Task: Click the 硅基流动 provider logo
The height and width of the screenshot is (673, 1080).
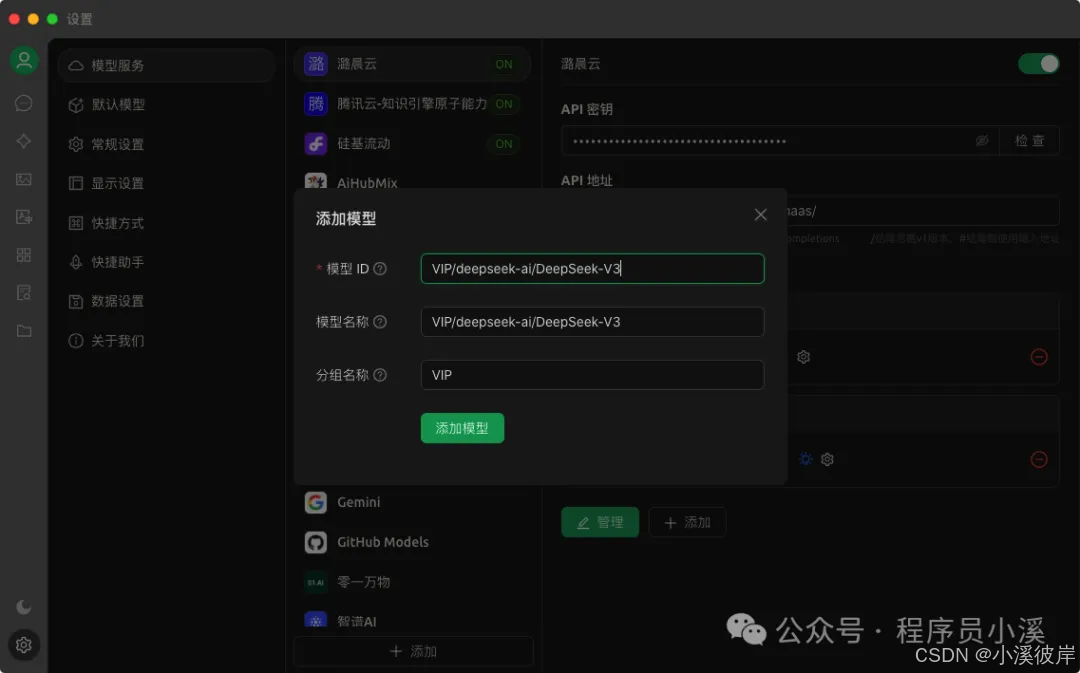Action: tap(316, 144)
